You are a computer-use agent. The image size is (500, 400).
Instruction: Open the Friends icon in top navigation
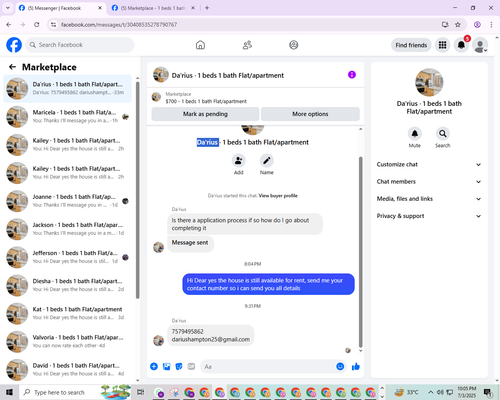coord(247,45)
